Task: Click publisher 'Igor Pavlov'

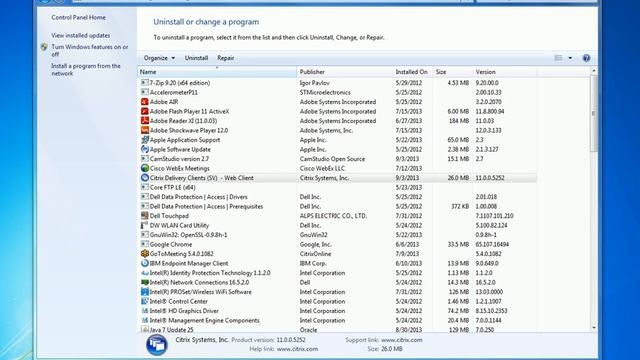Action: (x=314, y=82)
